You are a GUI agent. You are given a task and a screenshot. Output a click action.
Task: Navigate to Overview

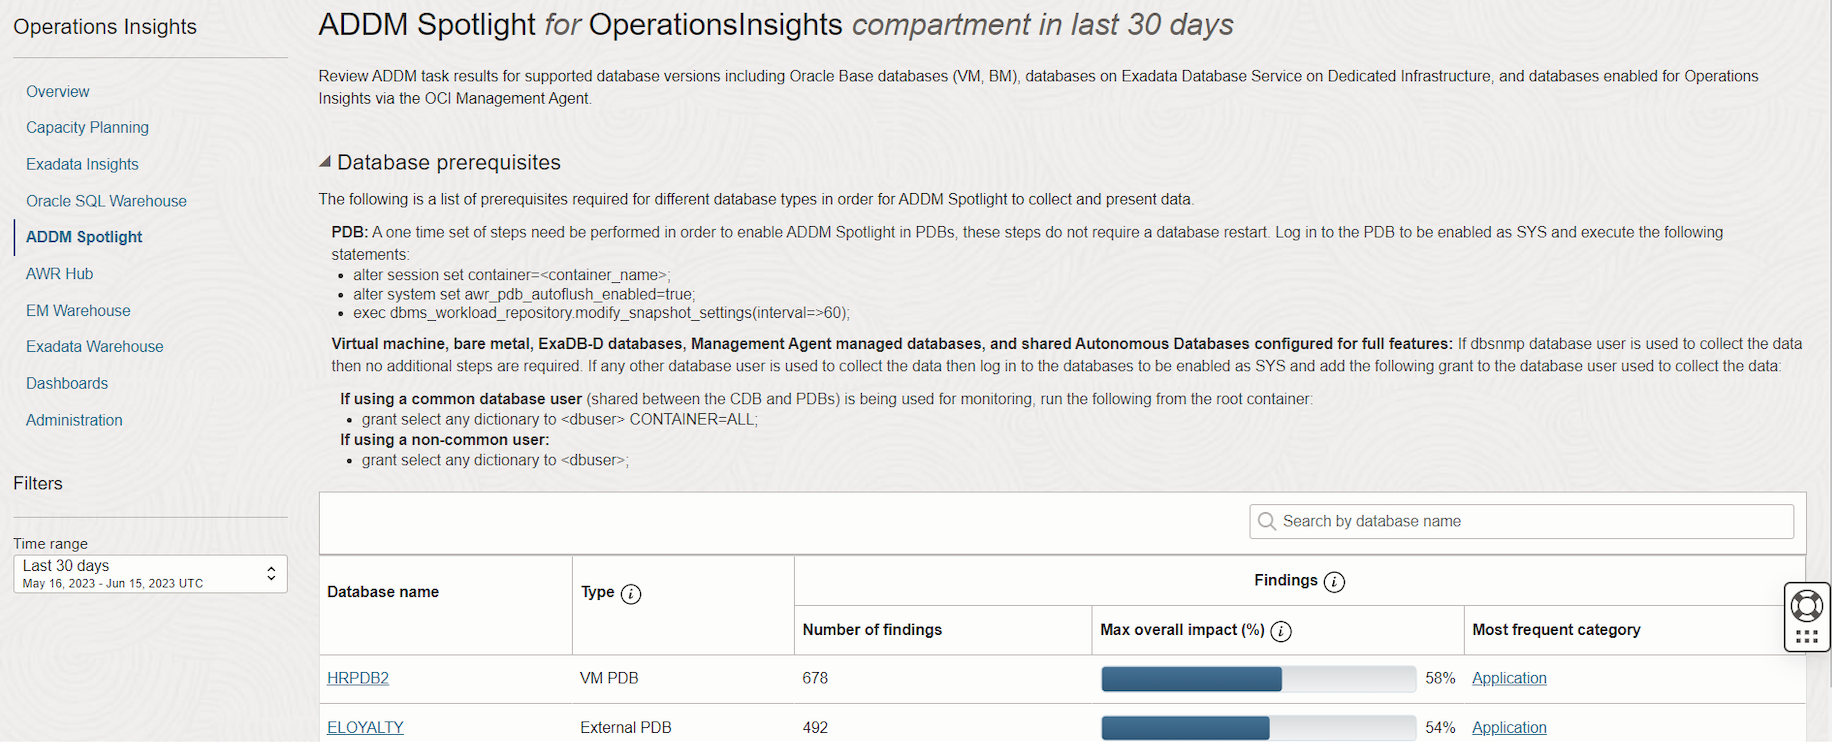(x=57, y=91)
